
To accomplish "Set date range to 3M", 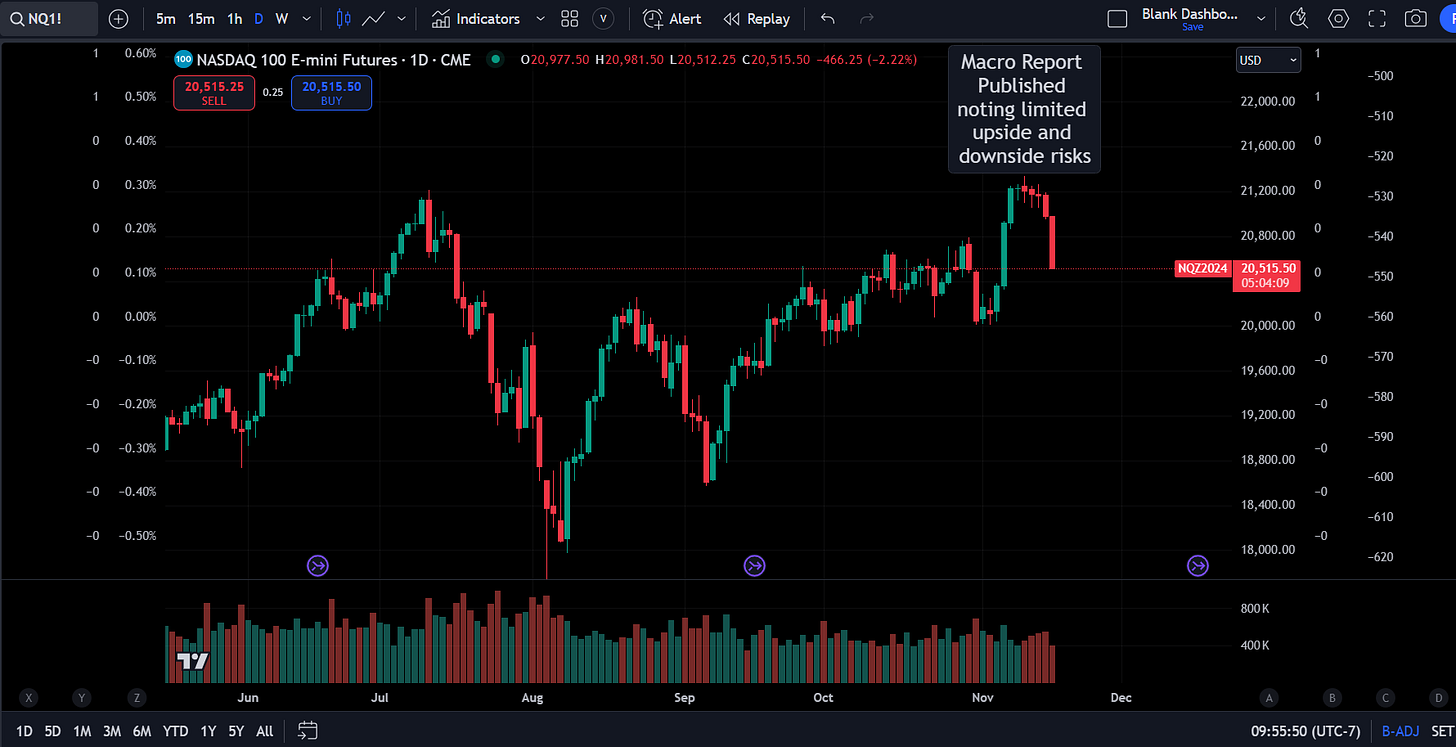I will click(x=112, y=731).
